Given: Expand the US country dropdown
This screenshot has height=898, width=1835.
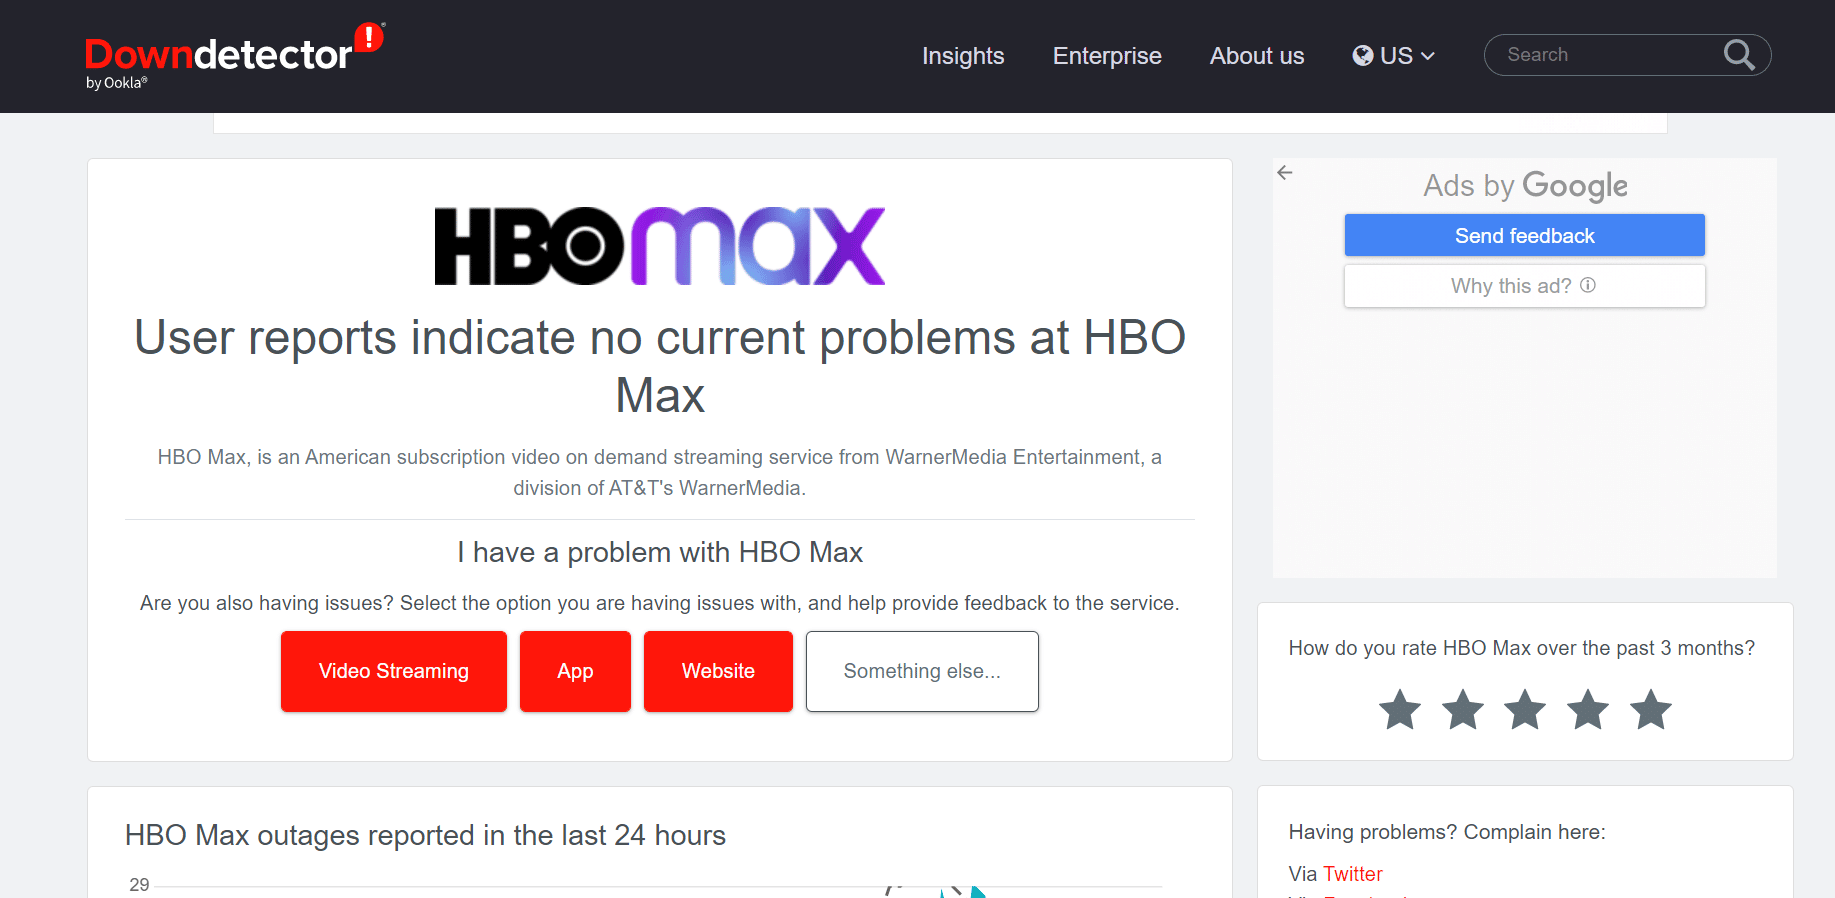Looking at the screenshot, I should point(1394,56).
